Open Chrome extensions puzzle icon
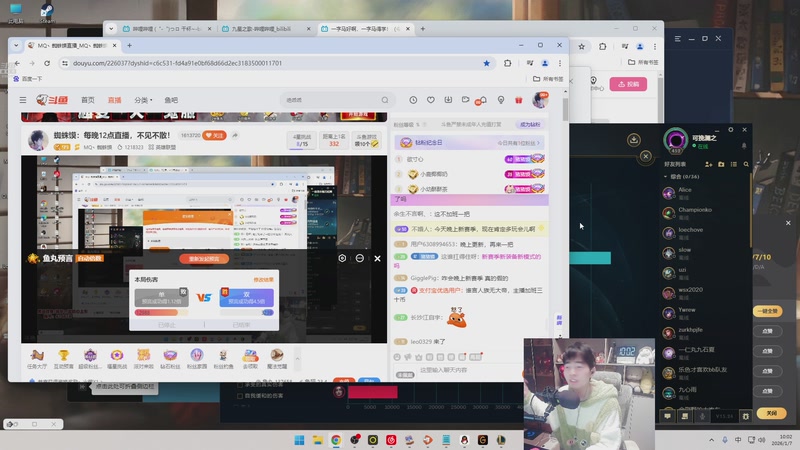This screenshot has height=450, width=800. pos(508,63)
